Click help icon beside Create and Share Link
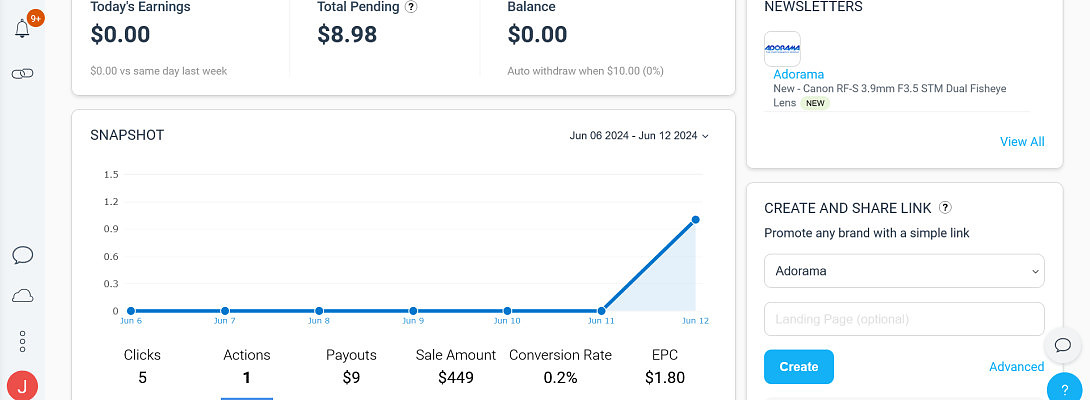The image size is (1090, 400). [945, 208]
